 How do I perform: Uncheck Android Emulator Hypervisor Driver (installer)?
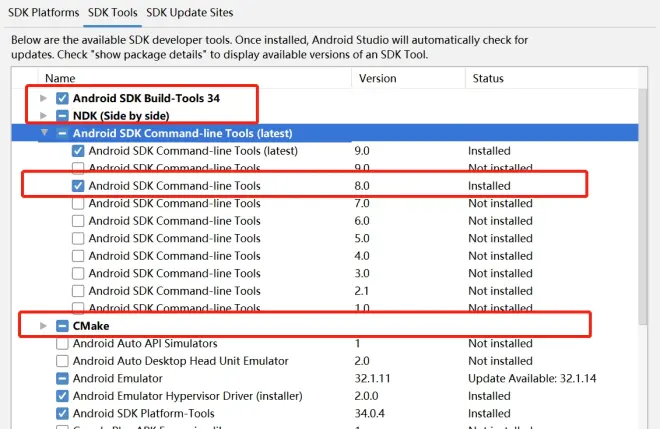62,396
